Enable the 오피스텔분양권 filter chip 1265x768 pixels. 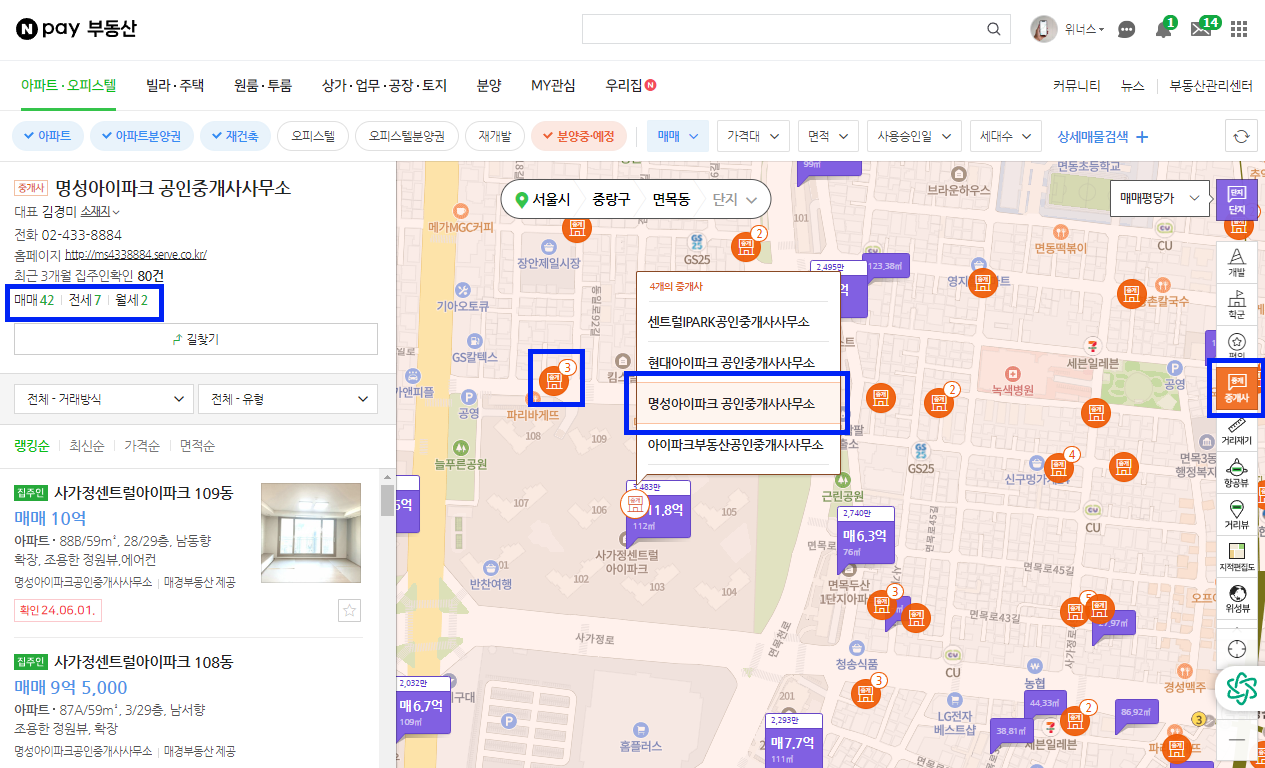pos(407,136)
